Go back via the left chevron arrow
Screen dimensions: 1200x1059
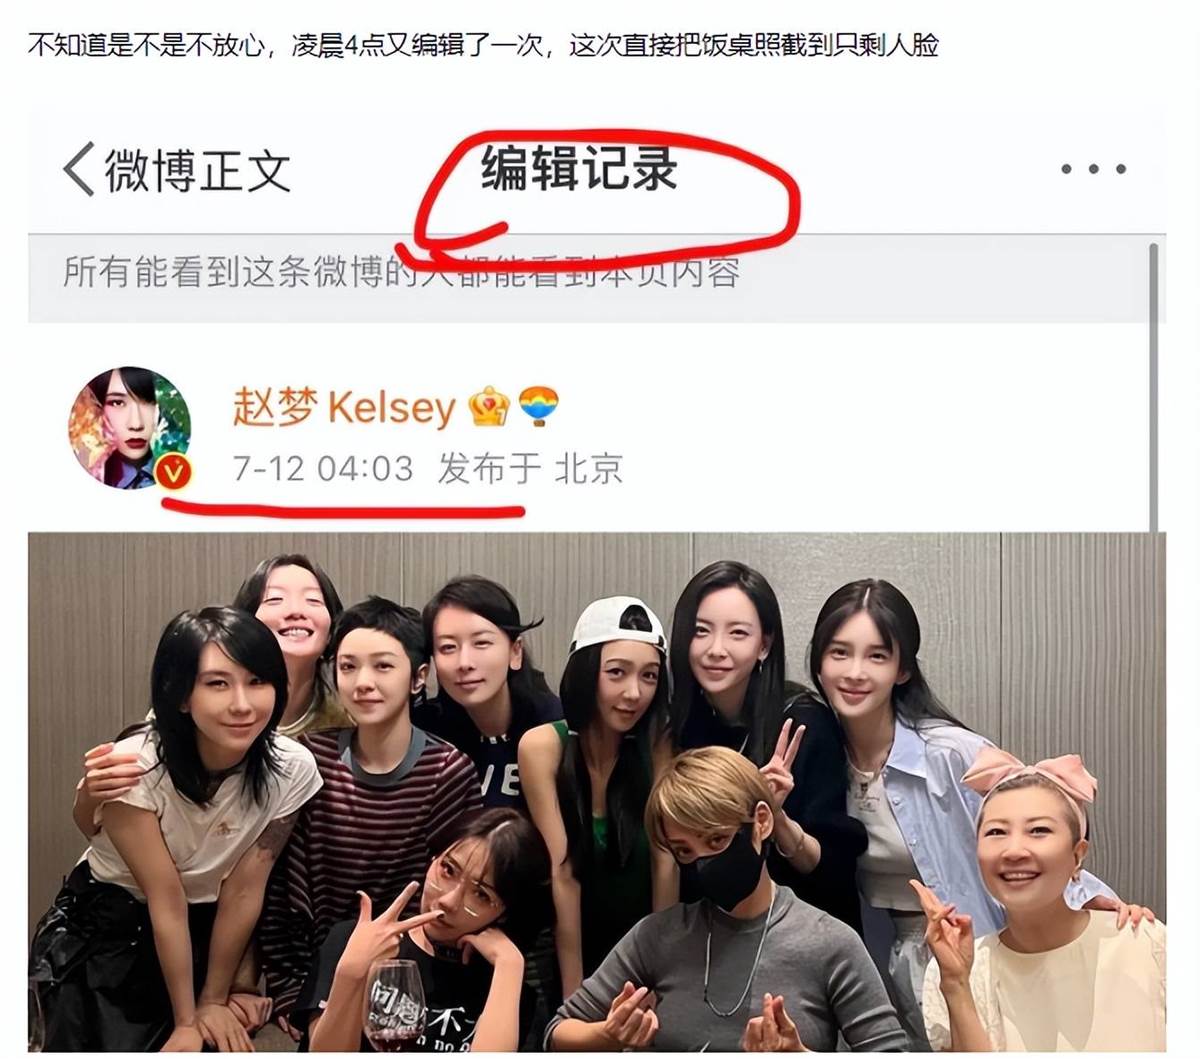point(79,168)
